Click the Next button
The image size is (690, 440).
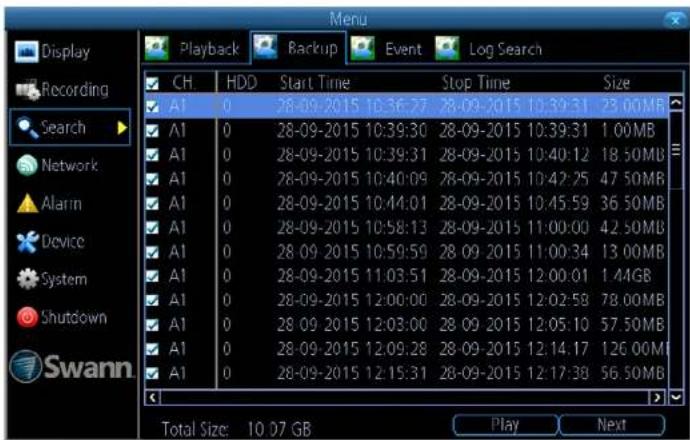[612, 425]
